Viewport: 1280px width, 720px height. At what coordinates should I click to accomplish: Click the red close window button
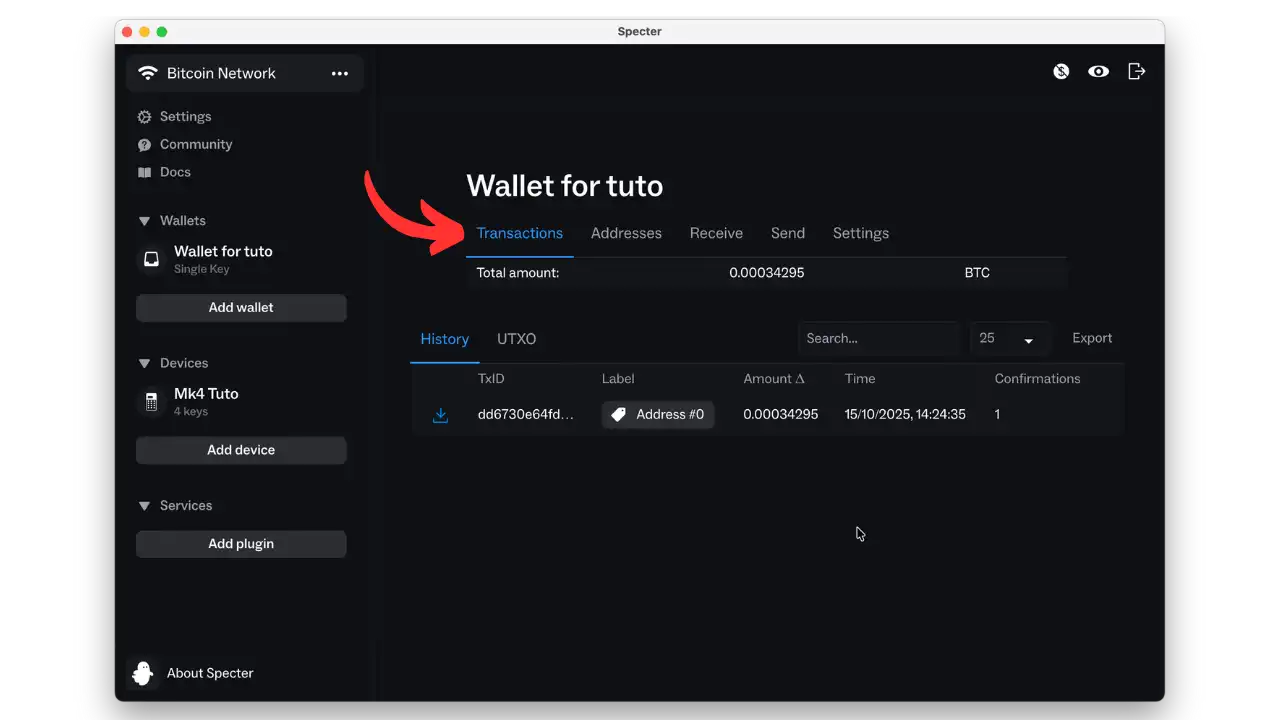pos(128,32)
